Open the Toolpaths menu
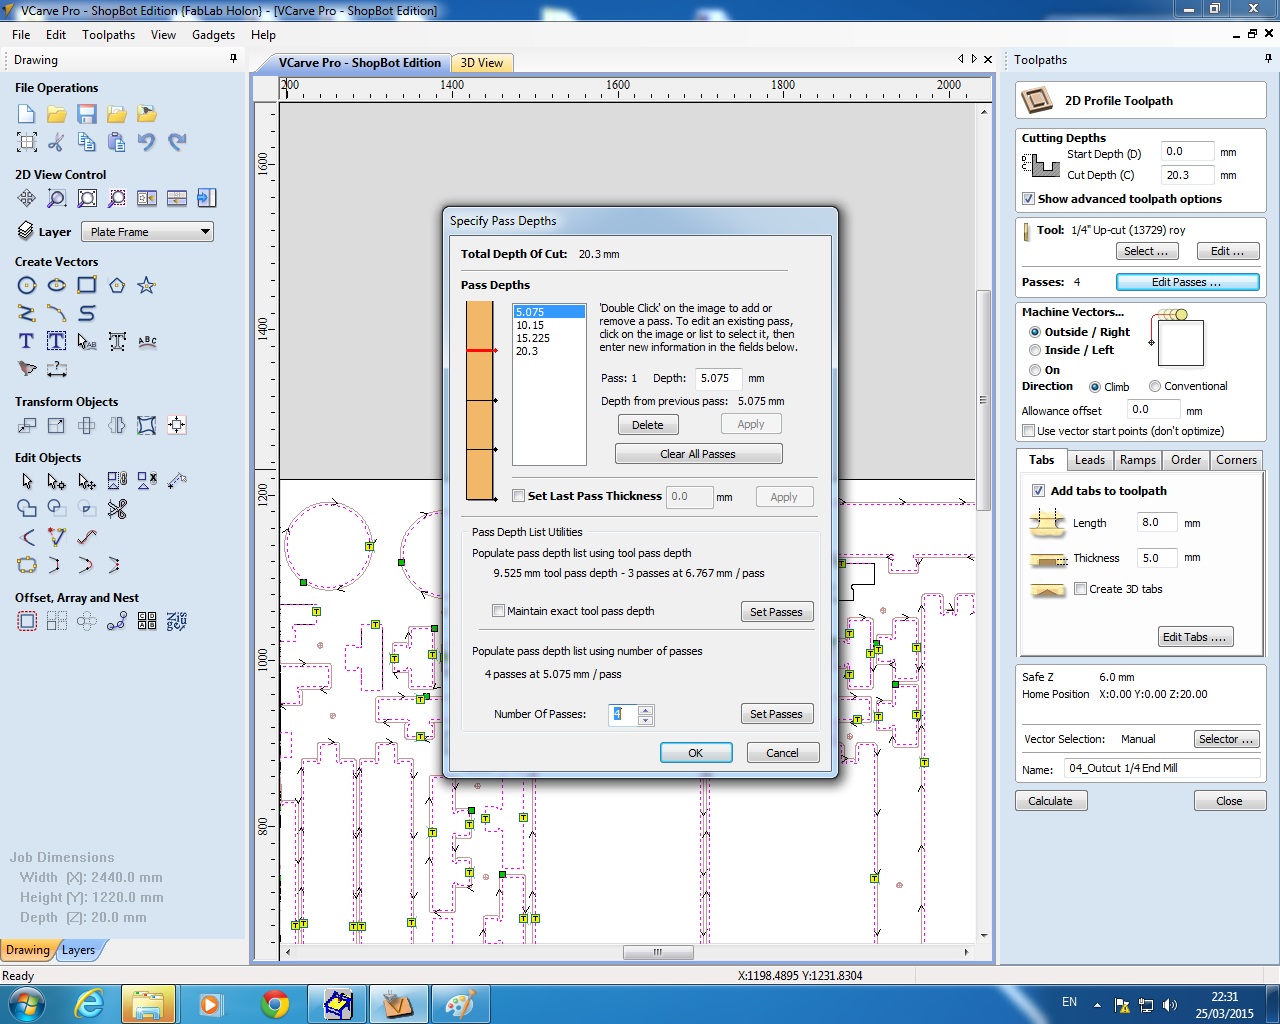 pos(108,35)
